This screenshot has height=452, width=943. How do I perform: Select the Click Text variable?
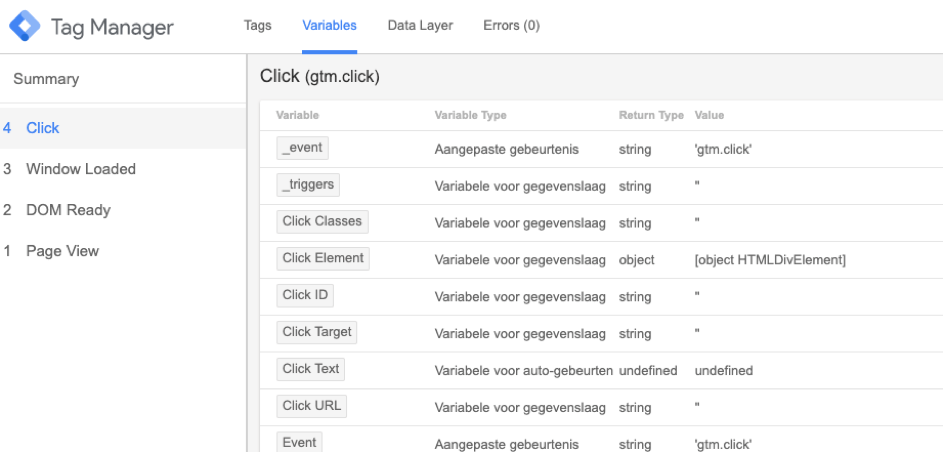(x=311, y=369)
